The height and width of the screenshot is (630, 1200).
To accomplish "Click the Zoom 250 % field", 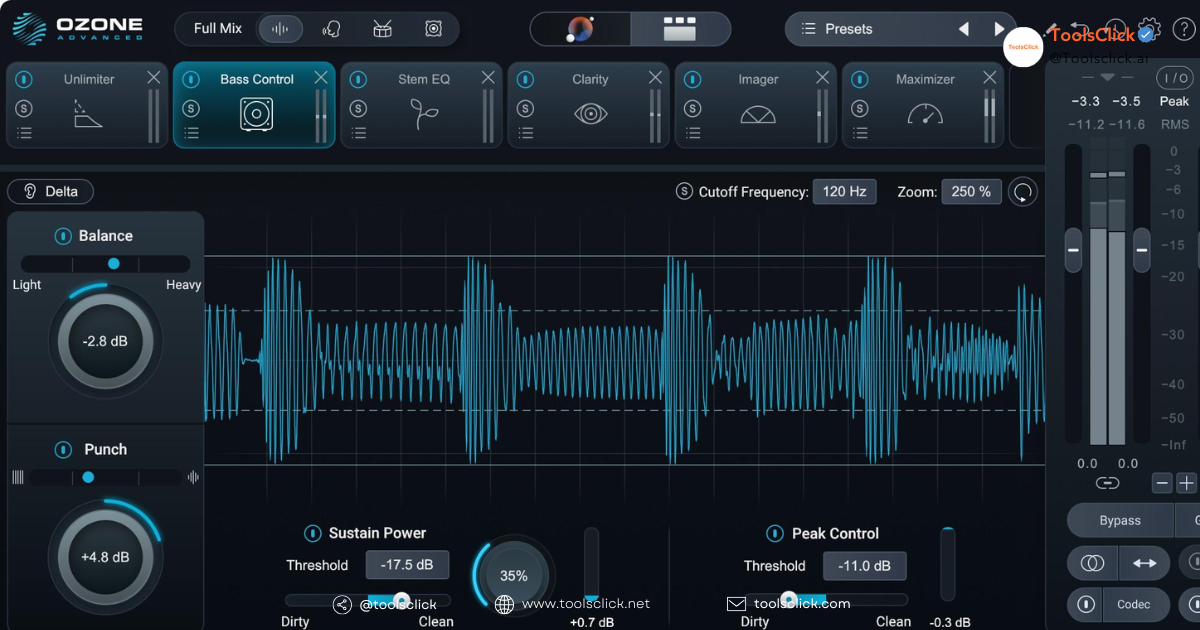I will coord(971,191).
